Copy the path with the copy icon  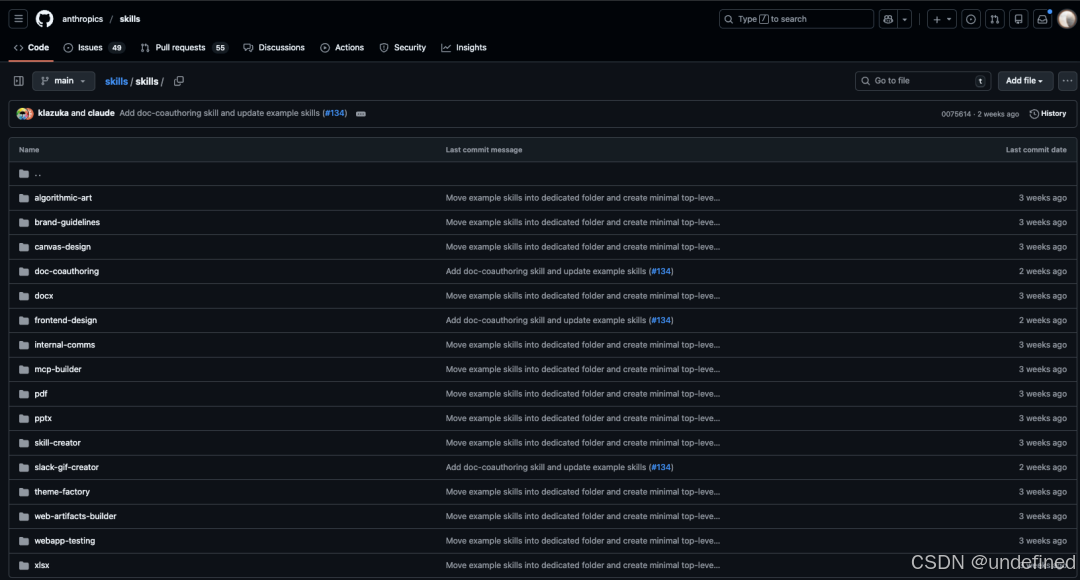(x=179, y=81)
